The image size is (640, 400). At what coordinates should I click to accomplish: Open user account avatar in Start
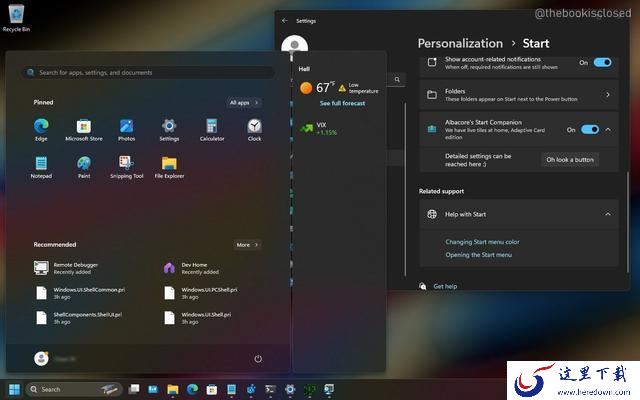tap(41, 358)
